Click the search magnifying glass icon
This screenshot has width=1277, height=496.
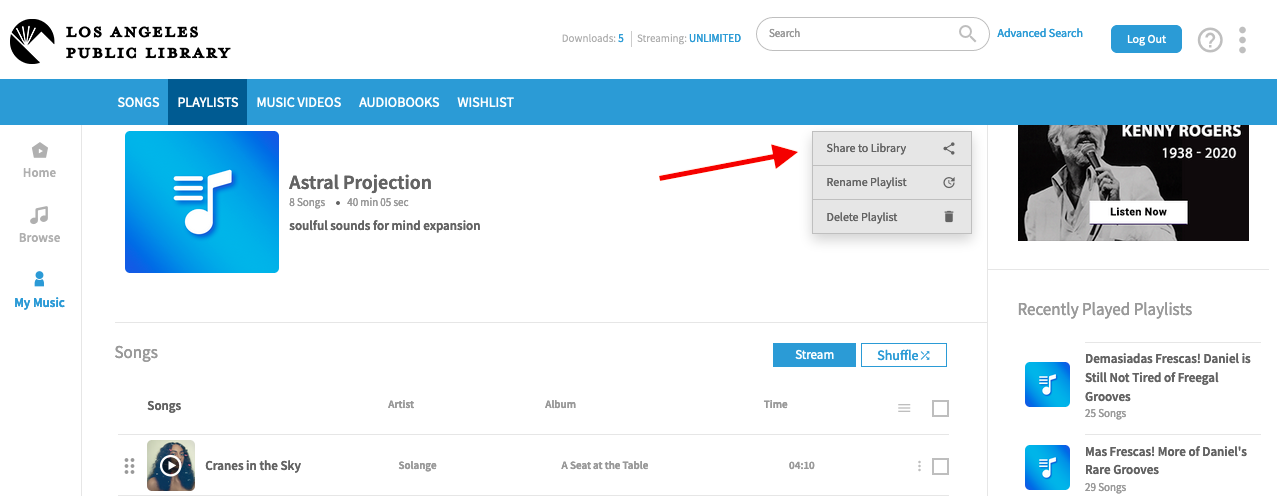(x=967, y=34)
